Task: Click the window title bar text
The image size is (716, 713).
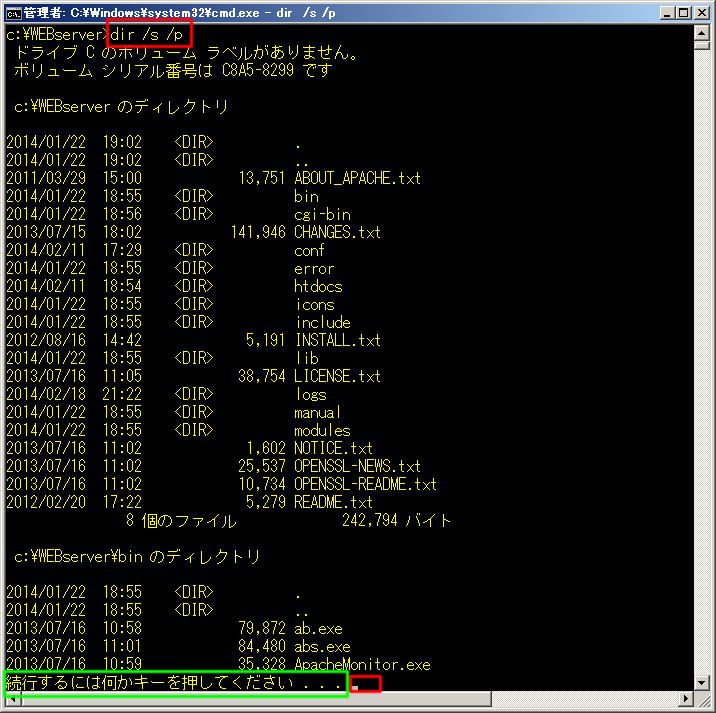Action: click(x=179, y=13)
